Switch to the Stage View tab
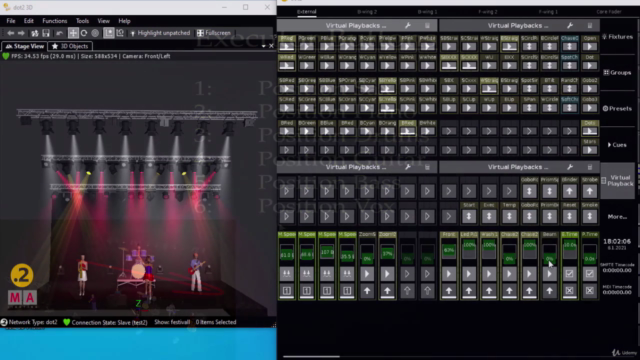Viewport: 640px width, 360px height. coord(24,46)
